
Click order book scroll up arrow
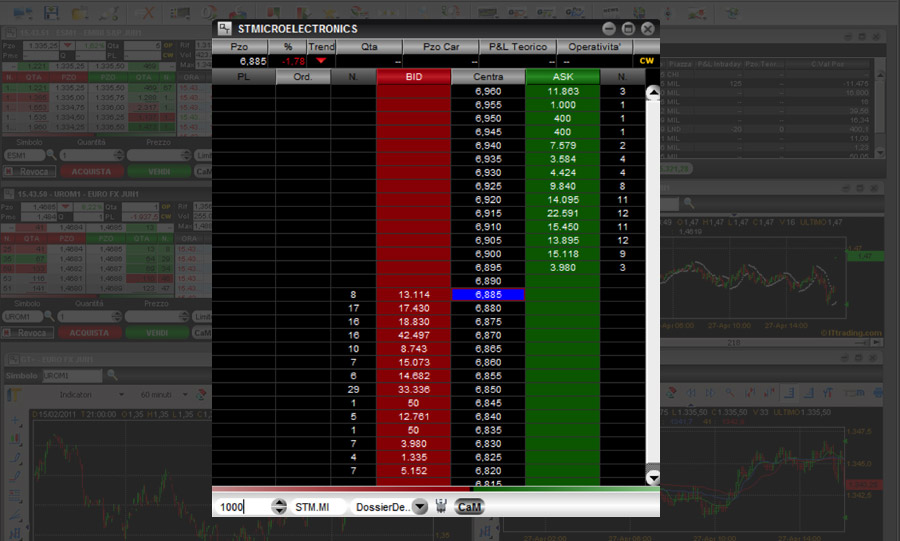(653, 92)
